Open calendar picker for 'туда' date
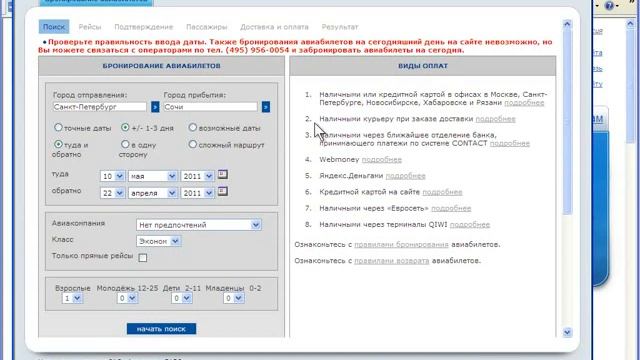640x360 pixels. 222,175
